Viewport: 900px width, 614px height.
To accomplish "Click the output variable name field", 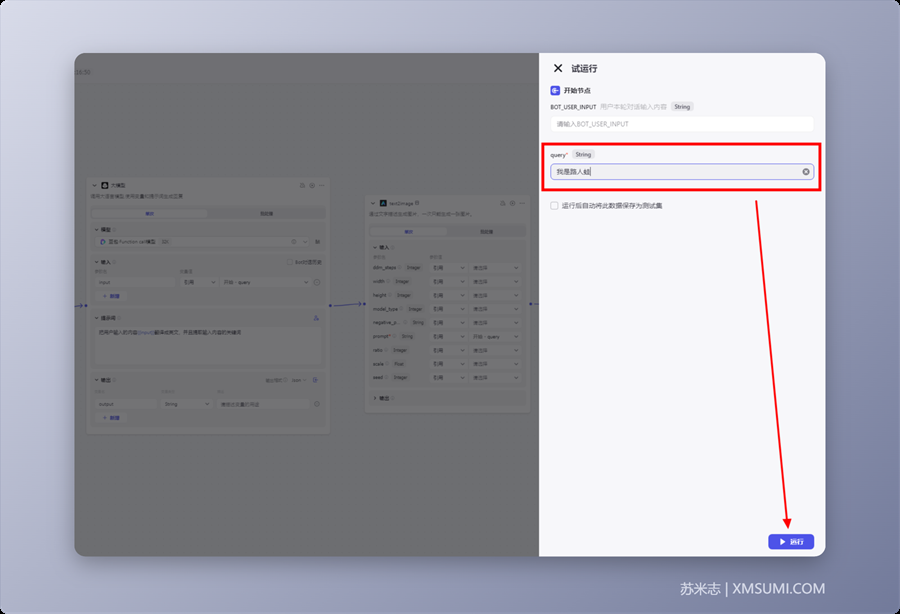I will click(x=126, y=404).
